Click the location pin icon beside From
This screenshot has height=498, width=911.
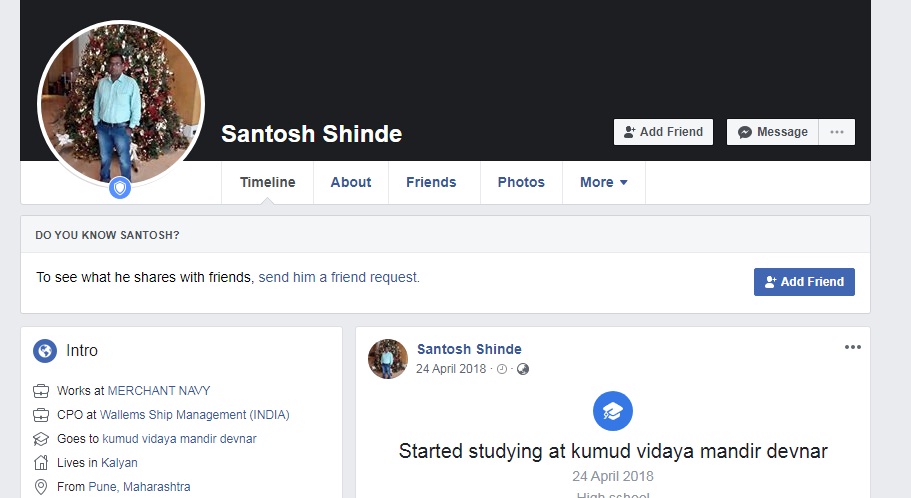[41, 487]
